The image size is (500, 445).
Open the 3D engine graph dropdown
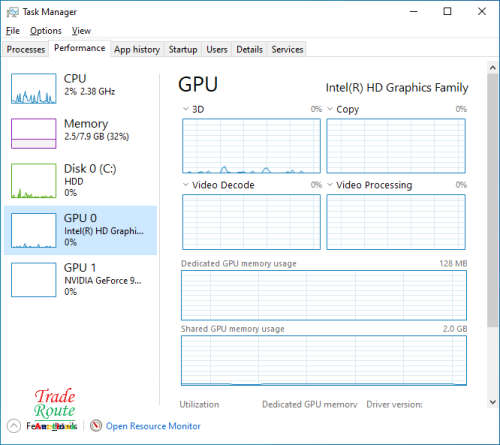point(186,109)
